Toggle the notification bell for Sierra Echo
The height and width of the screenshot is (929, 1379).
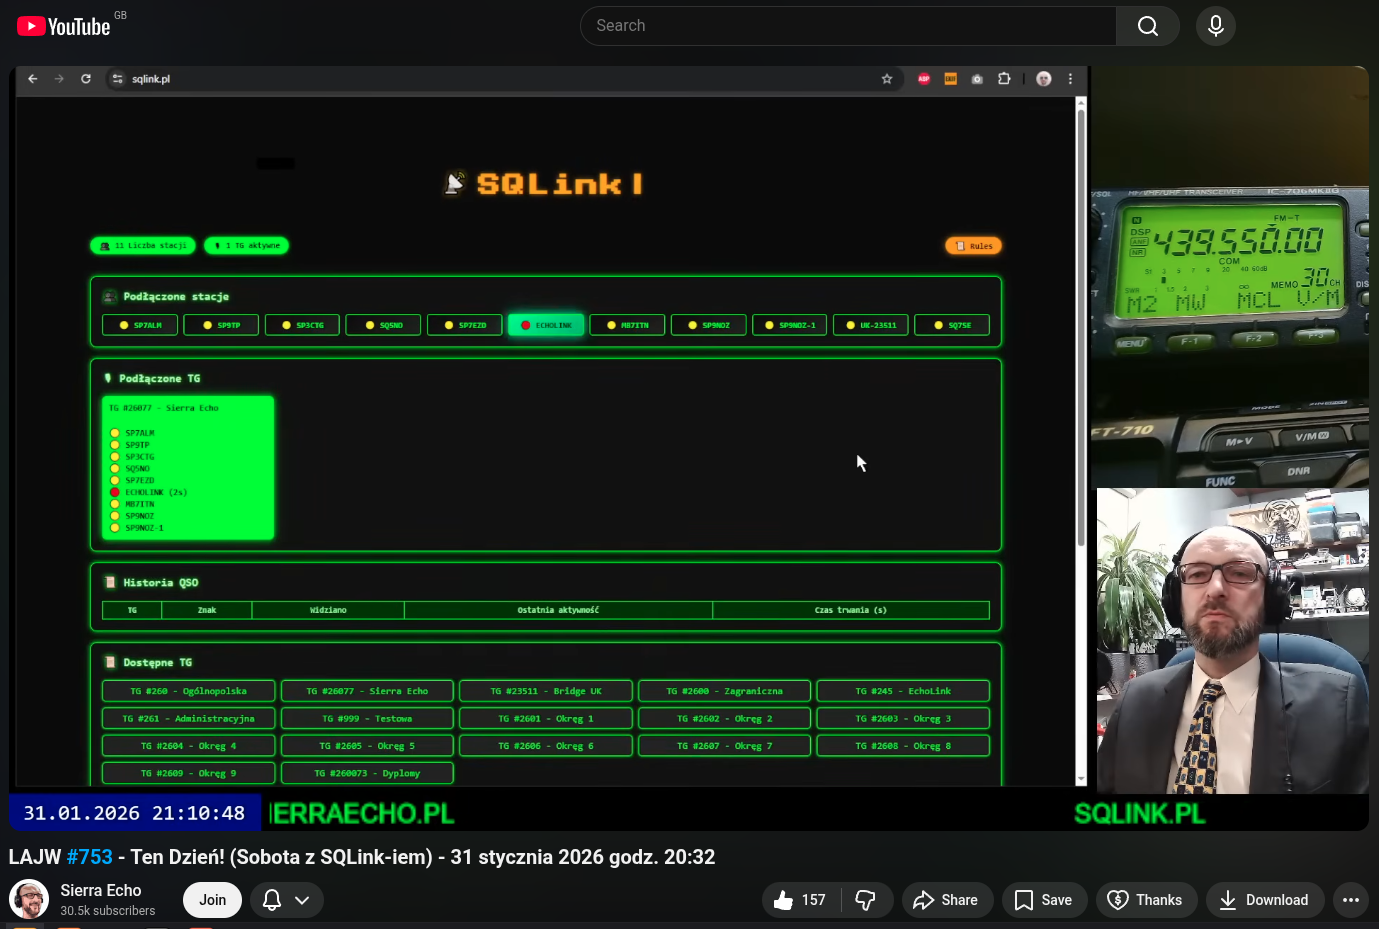(272, 900)
